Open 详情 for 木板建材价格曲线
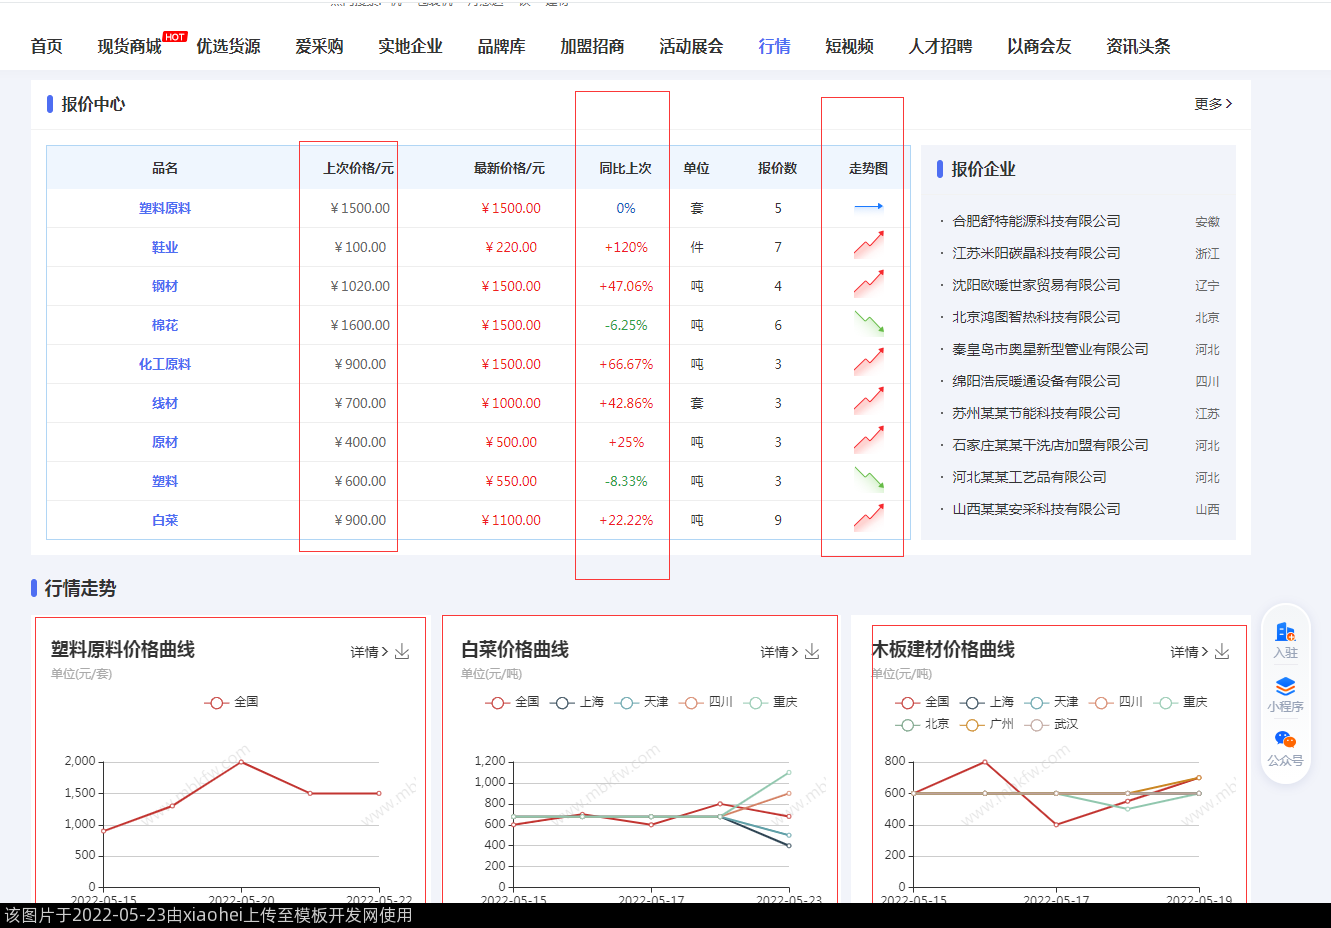1331x928 pixels. pos(1189,652)
